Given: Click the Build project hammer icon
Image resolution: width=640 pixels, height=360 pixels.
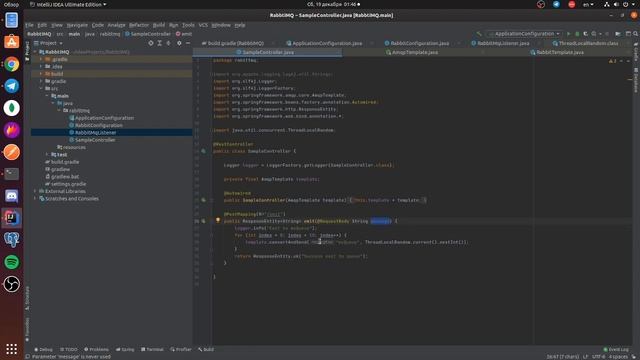Looking at the screenshot, I should [479, 34].
